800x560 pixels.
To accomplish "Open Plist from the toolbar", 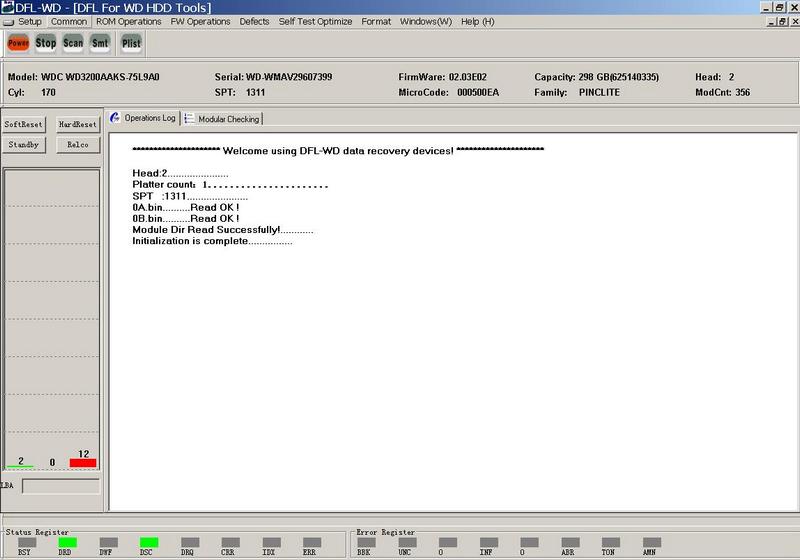I will tap(131, 43).
